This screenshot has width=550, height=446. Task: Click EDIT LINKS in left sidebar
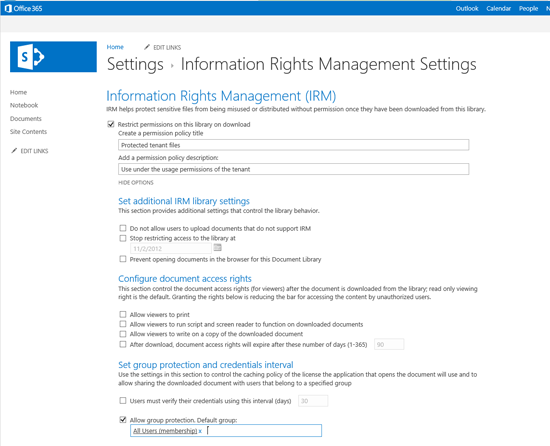pyautogui.click(x=34, y=151)
